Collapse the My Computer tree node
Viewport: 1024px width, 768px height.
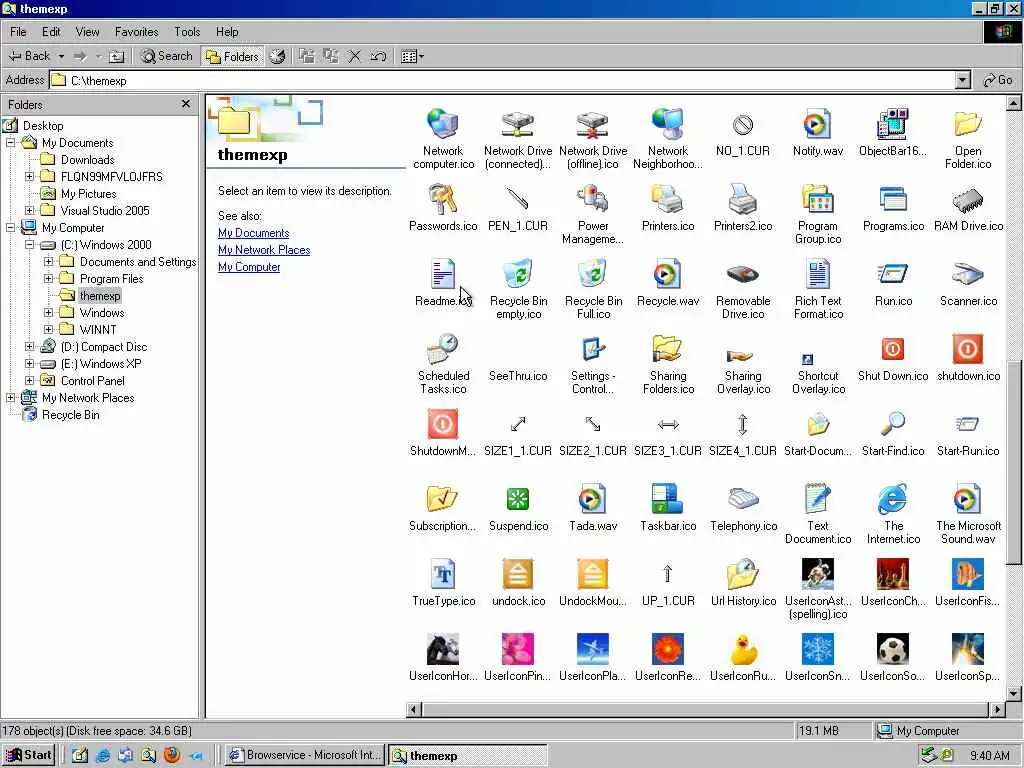pyautogui.click(x=11, y=227)
